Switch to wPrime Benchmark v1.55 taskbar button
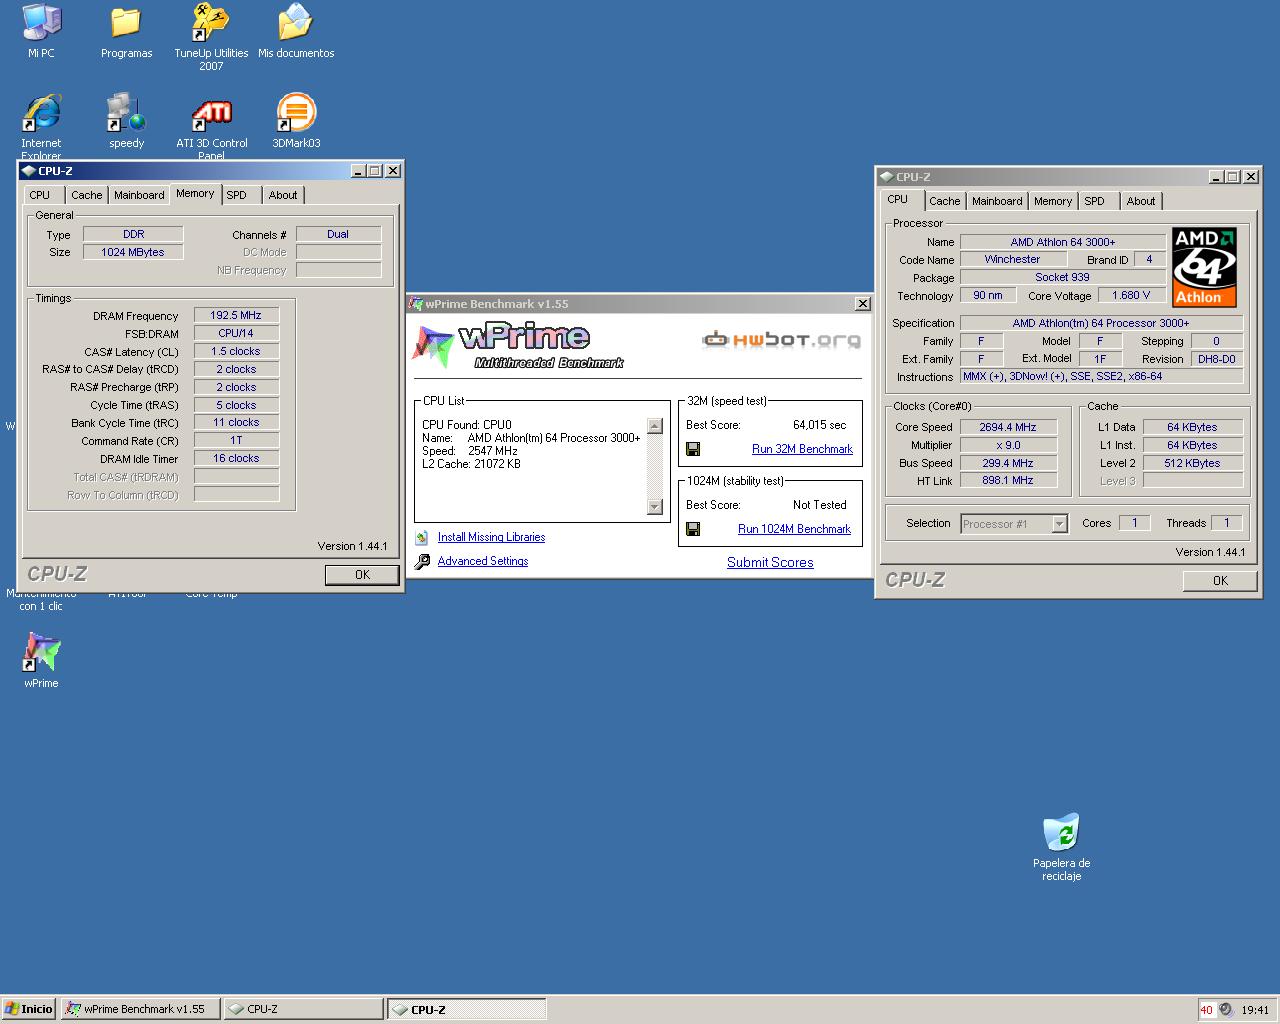 tap(139, 1009)
